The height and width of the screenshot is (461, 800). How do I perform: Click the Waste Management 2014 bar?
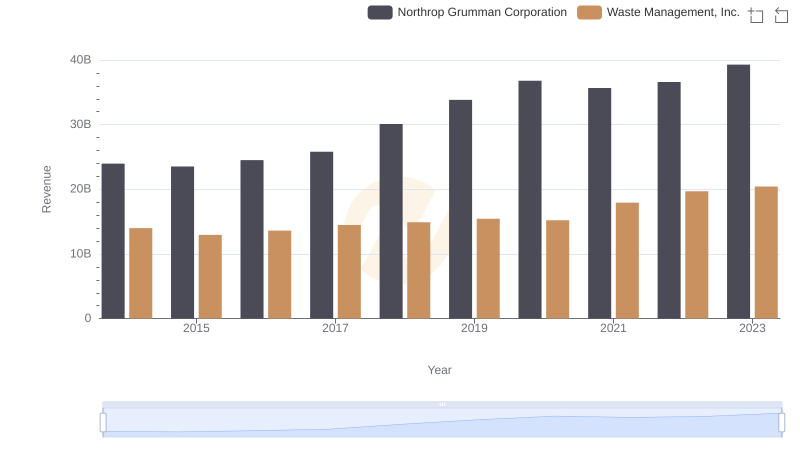(x=141, y=273)
